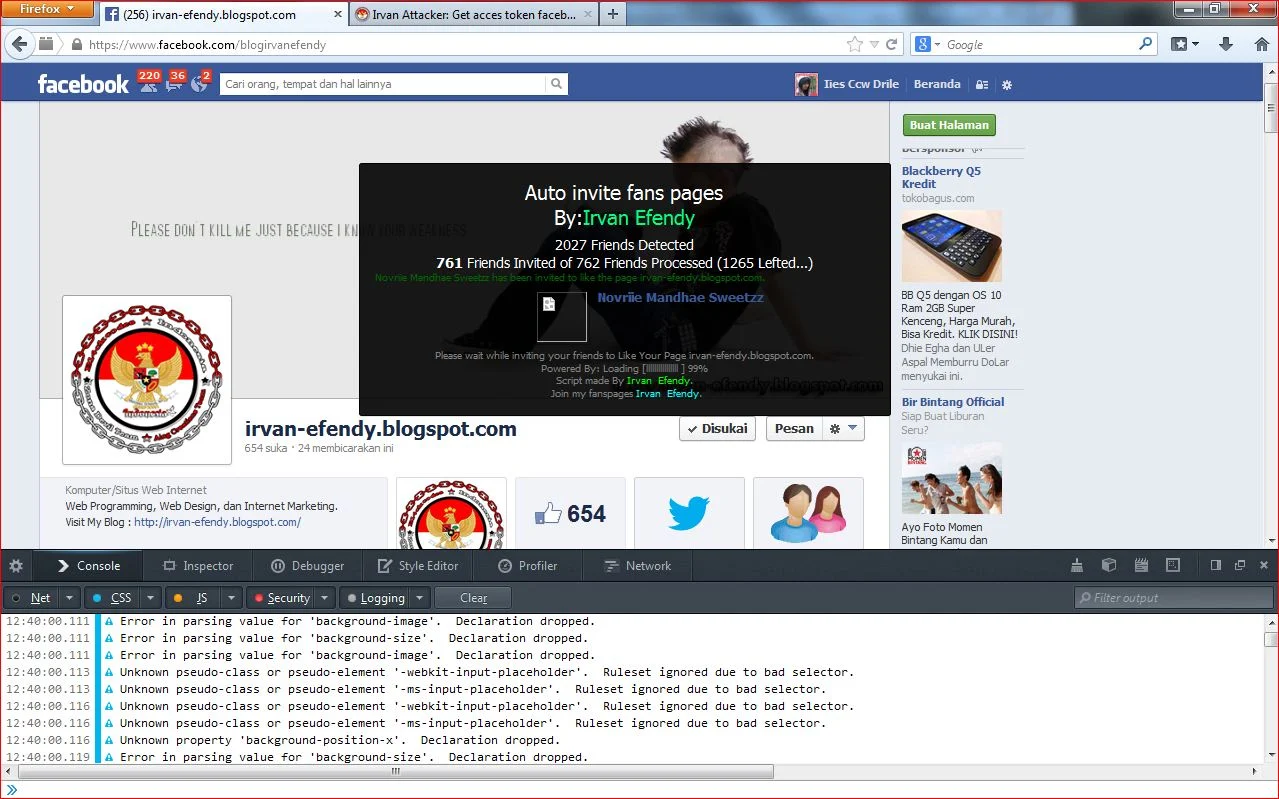
Task: Open Facebook messages icon
Action: pos(174,85)
